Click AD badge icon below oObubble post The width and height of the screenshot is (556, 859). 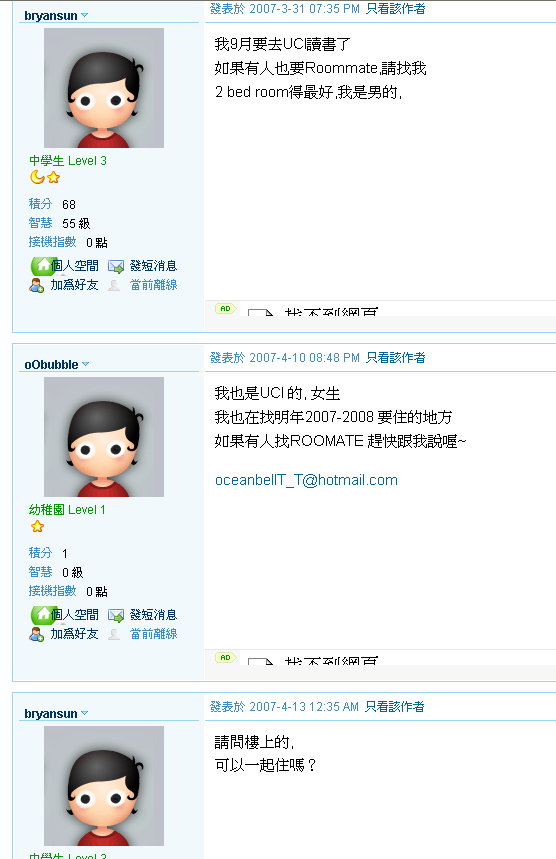[x=225, y=657]
